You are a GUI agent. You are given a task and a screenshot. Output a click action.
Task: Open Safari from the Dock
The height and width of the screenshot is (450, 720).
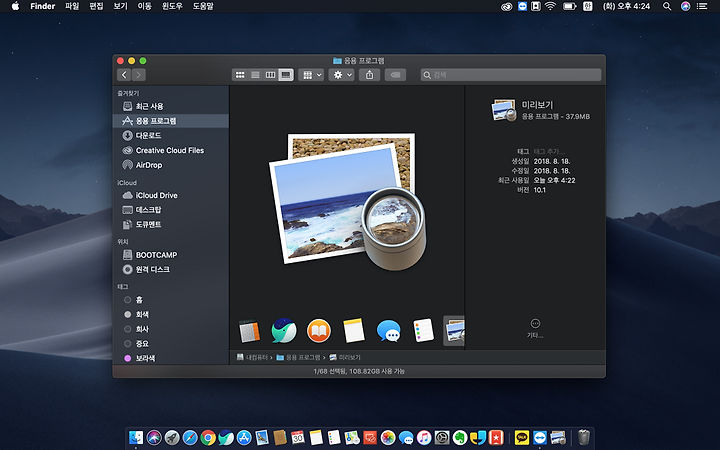tap(190, 438)
